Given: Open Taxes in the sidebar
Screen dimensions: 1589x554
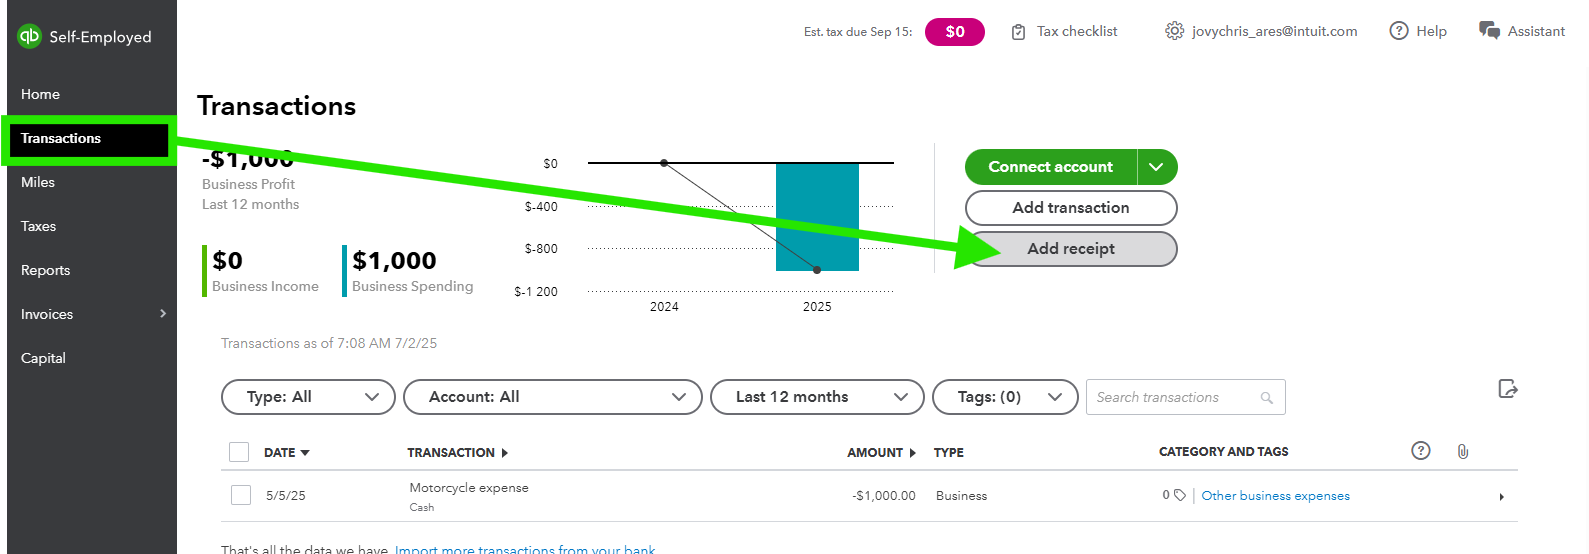Looking at the screenshot, I should point(39,226).
